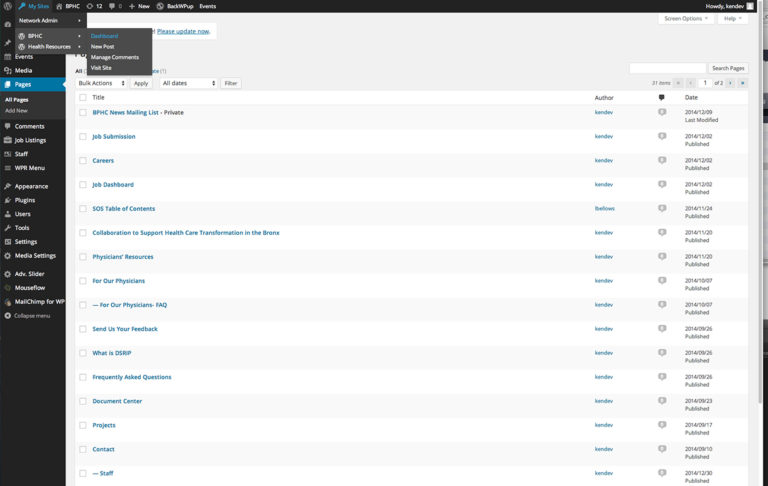768x486 pixels.
Task: Open the Bulk Actions dropdown
Action: (102, 83)
